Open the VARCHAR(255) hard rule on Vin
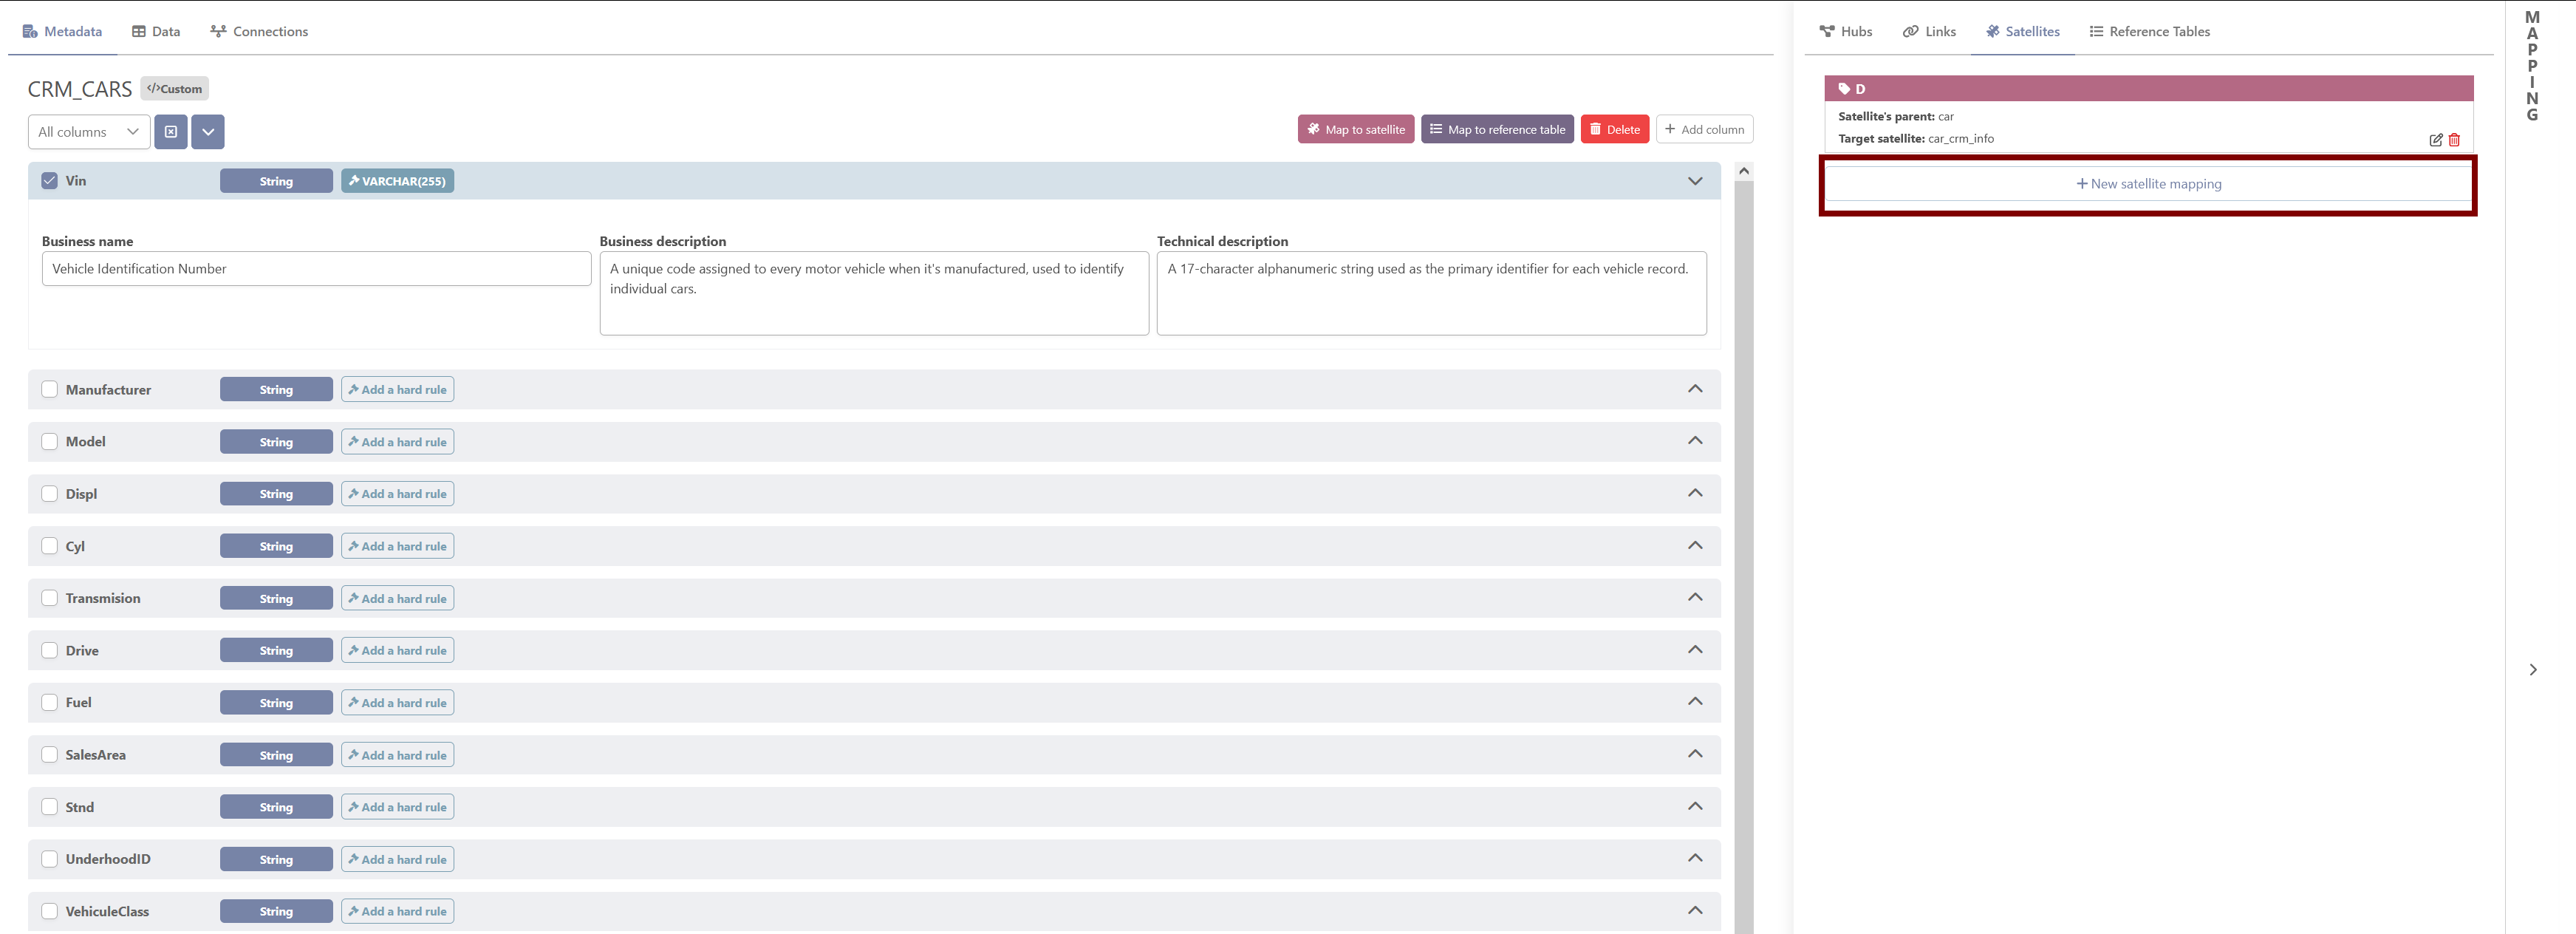 [397, 181]
